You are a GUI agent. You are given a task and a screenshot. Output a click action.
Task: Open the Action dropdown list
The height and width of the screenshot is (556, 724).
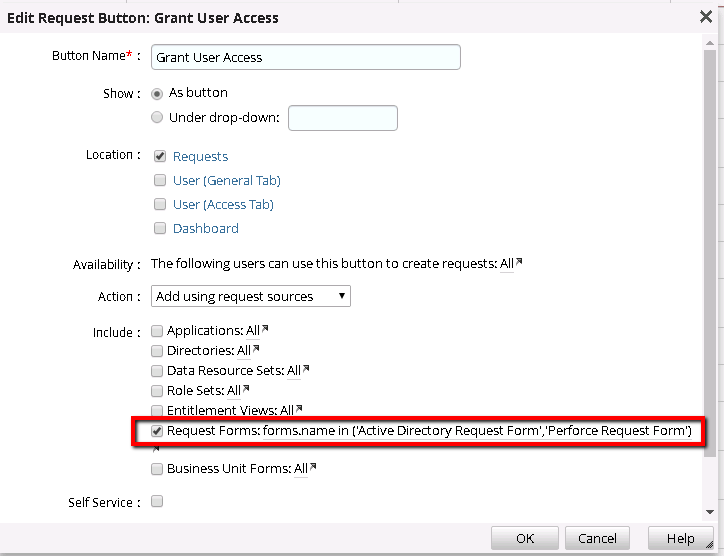(x=251, y=296)
